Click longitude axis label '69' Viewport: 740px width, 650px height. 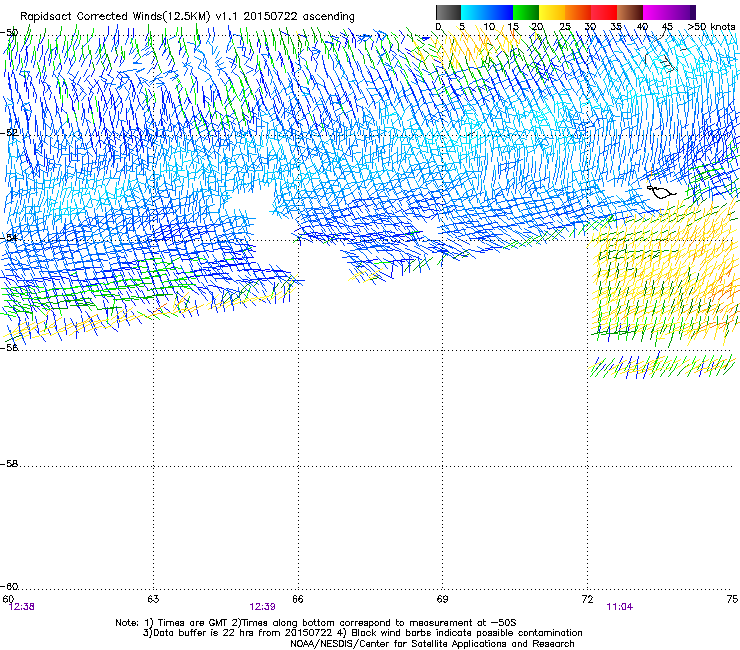(x=442, y=599)
